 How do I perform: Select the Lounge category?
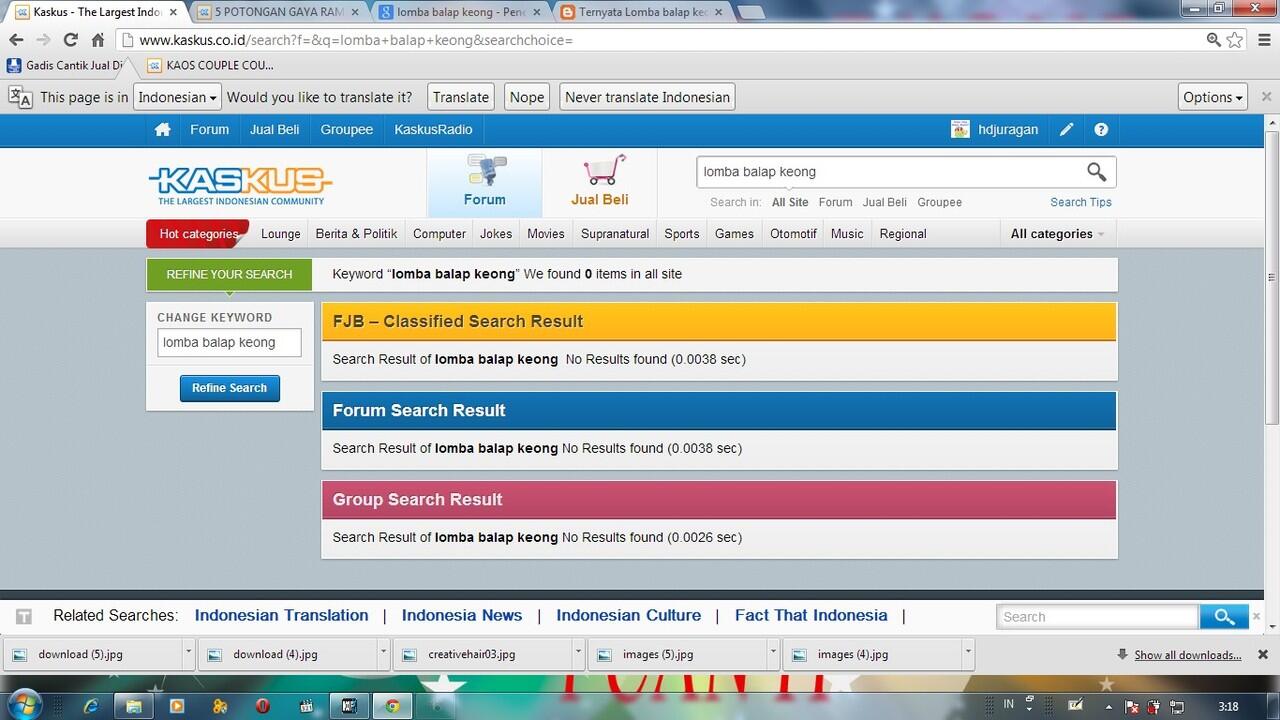pos(280,234)
